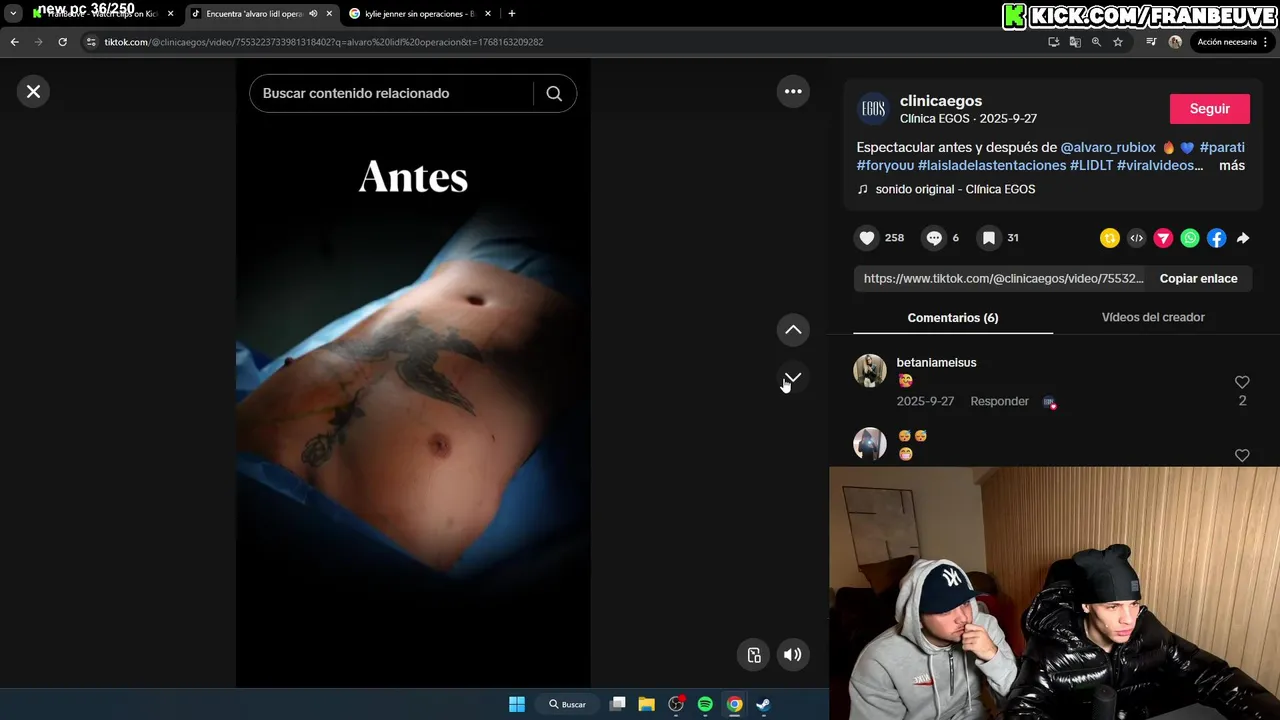The height and width of the screenshot is (720, 1280).
Task: Click the 'Acción necesaria' Chrome menu button
Action: [1230, 42]
